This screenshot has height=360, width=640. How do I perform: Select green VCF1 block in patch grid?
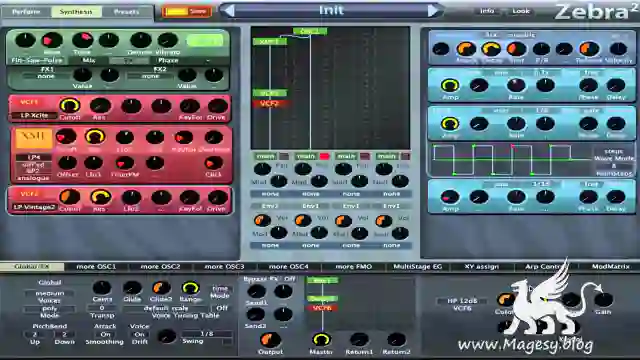click(269, 93)
